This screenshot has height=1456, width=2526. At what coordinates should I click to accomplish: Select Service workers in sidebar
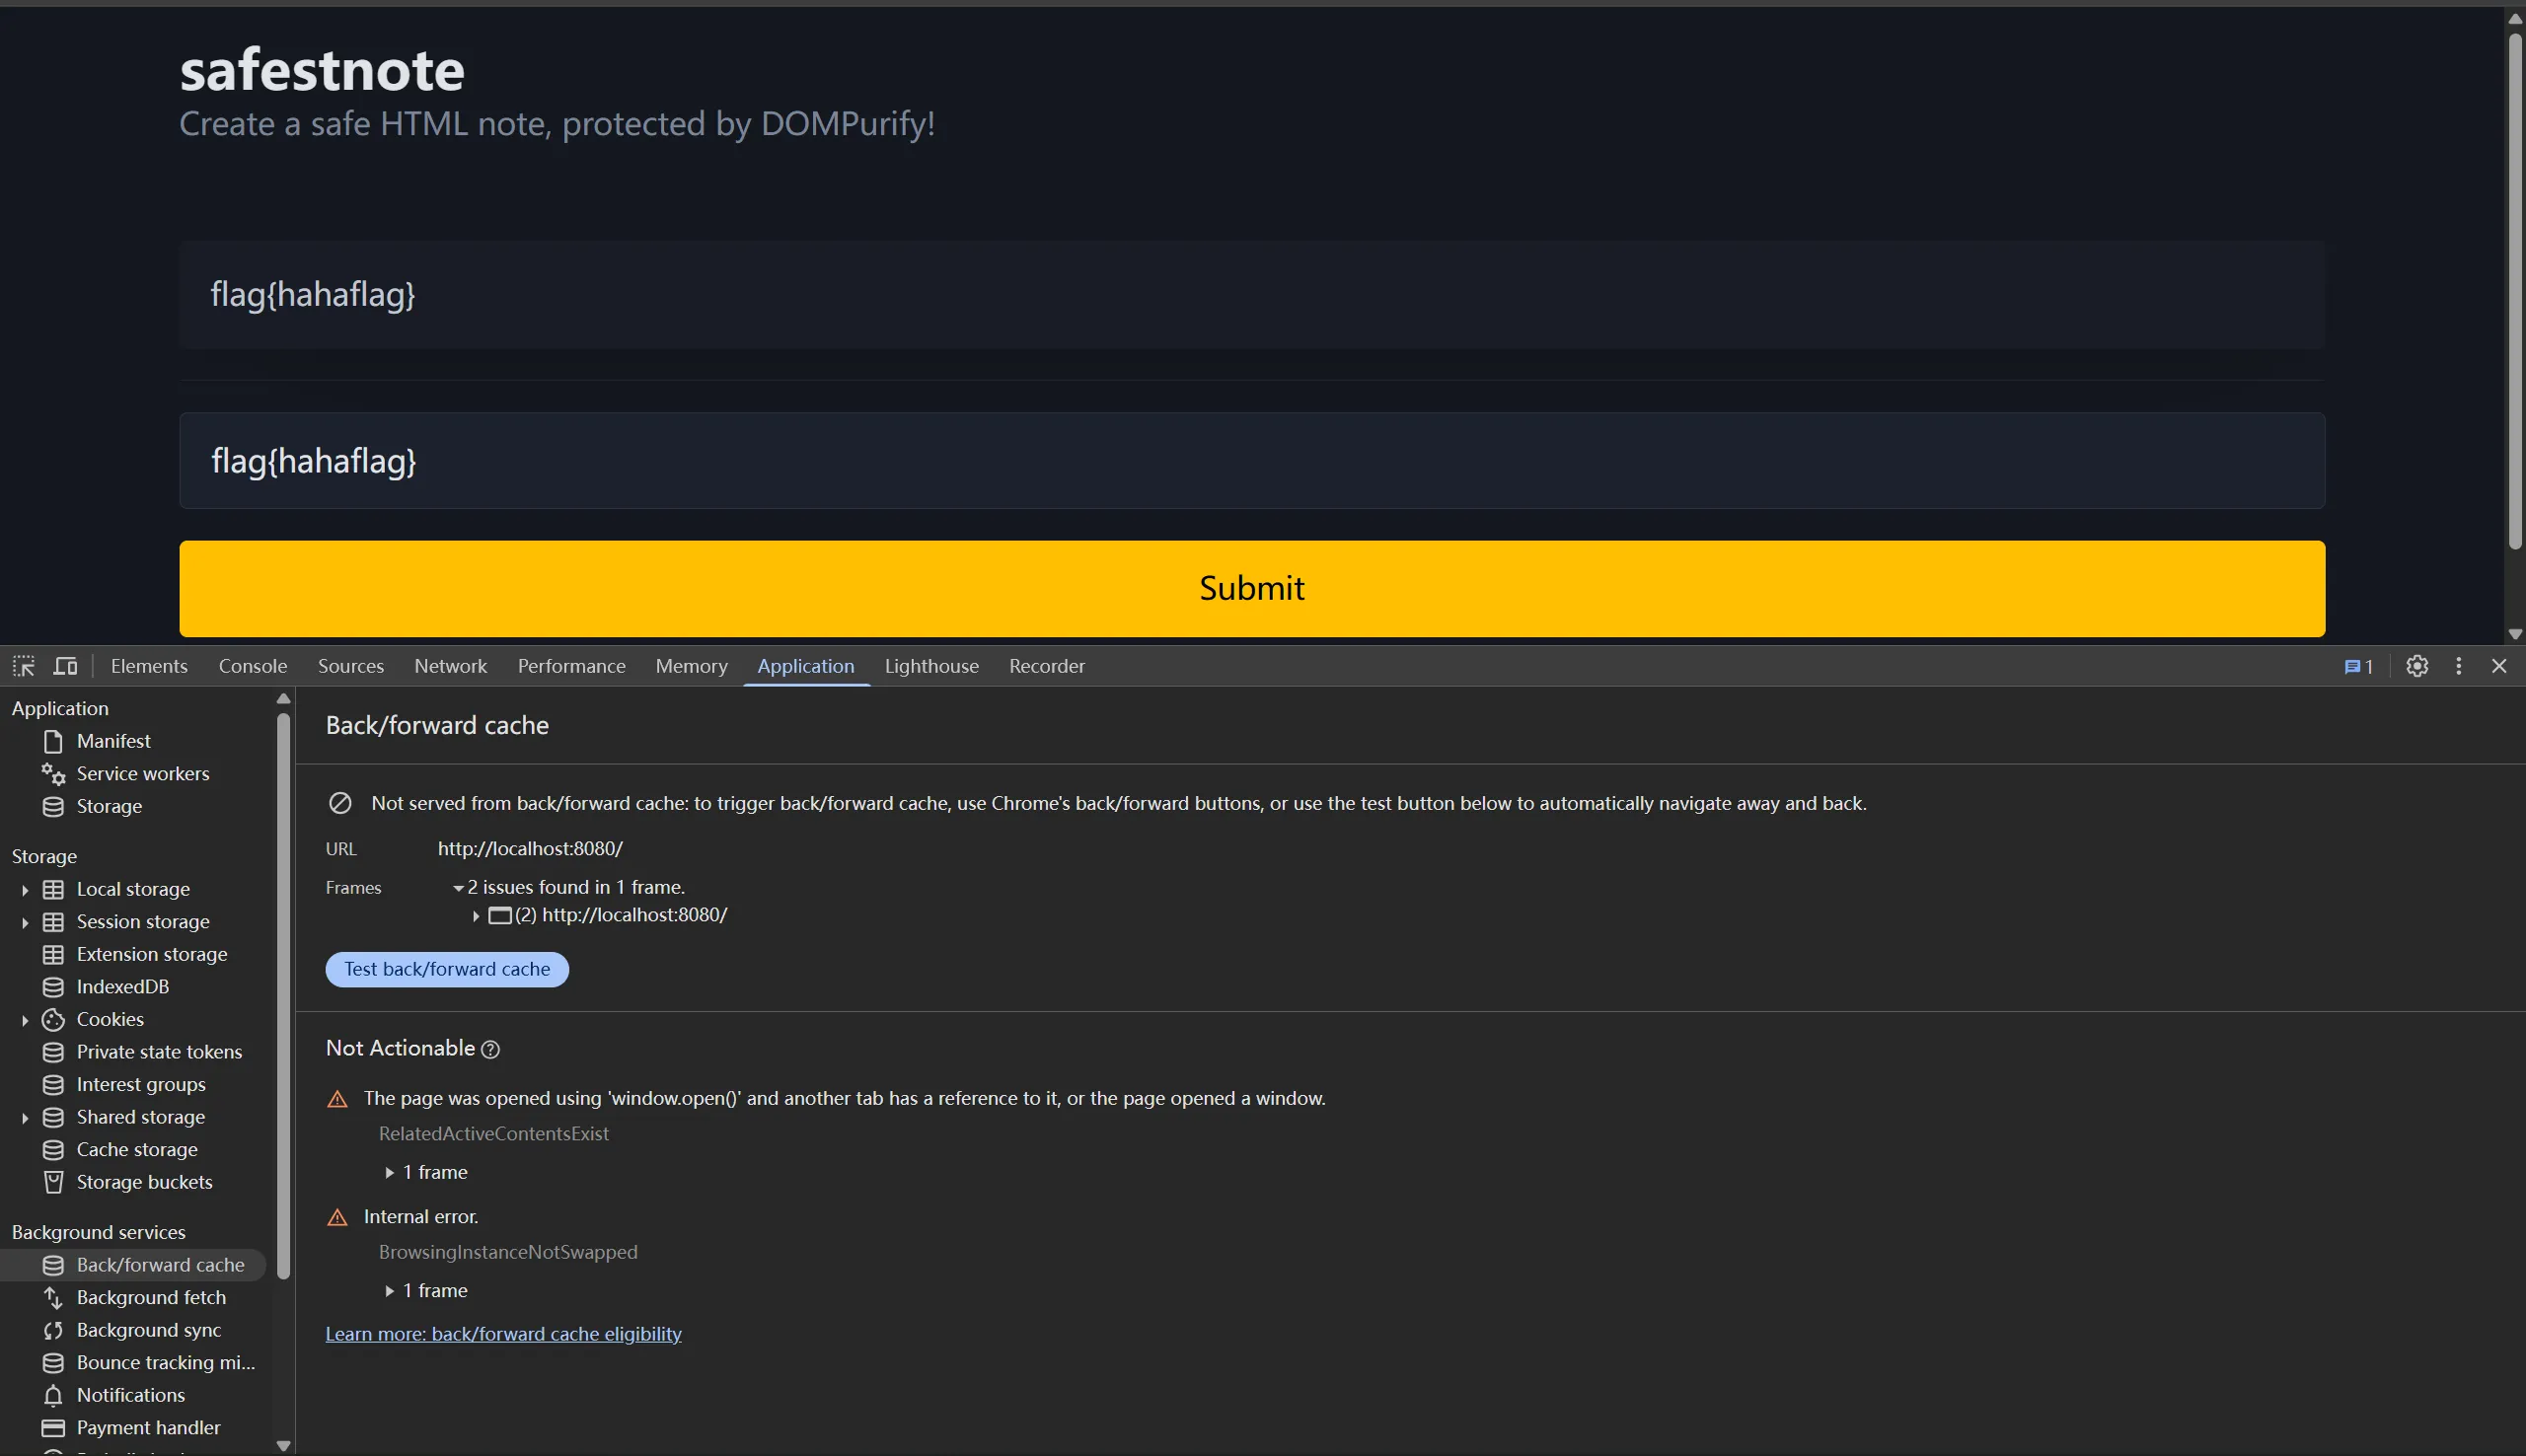click(142, 774)
